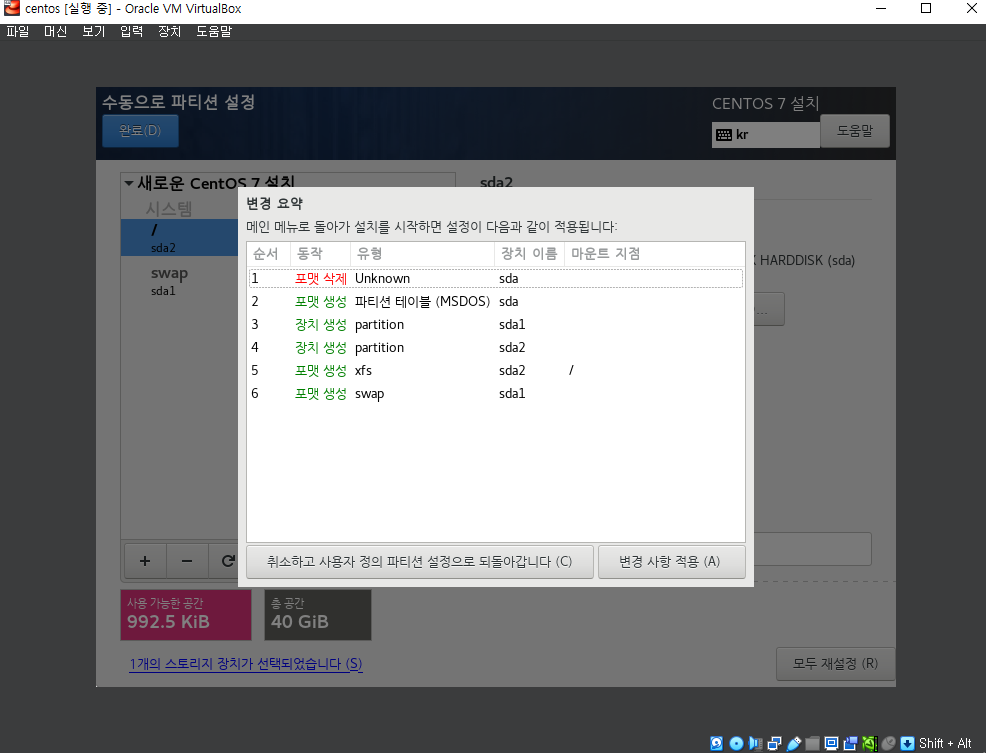Click the 순서 column header
Viewport: 986px width, 753px height.
click(269, 254)
